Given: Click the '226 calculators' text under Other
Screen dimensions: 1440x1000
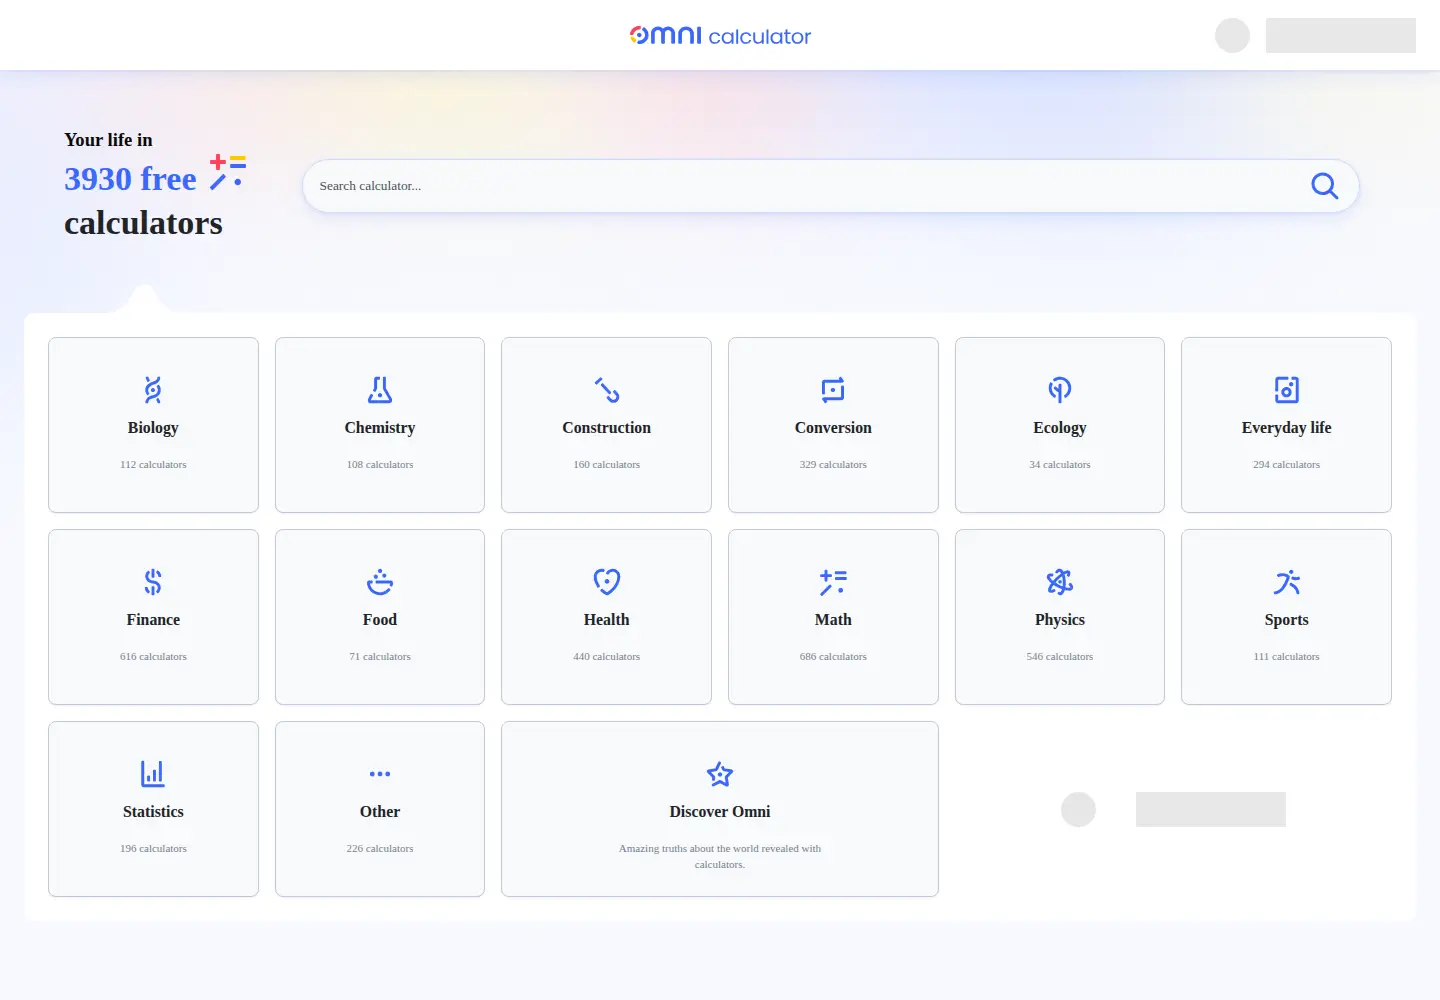Looking at the screenshot, I should pyautogui.click(x=380, y=849).
